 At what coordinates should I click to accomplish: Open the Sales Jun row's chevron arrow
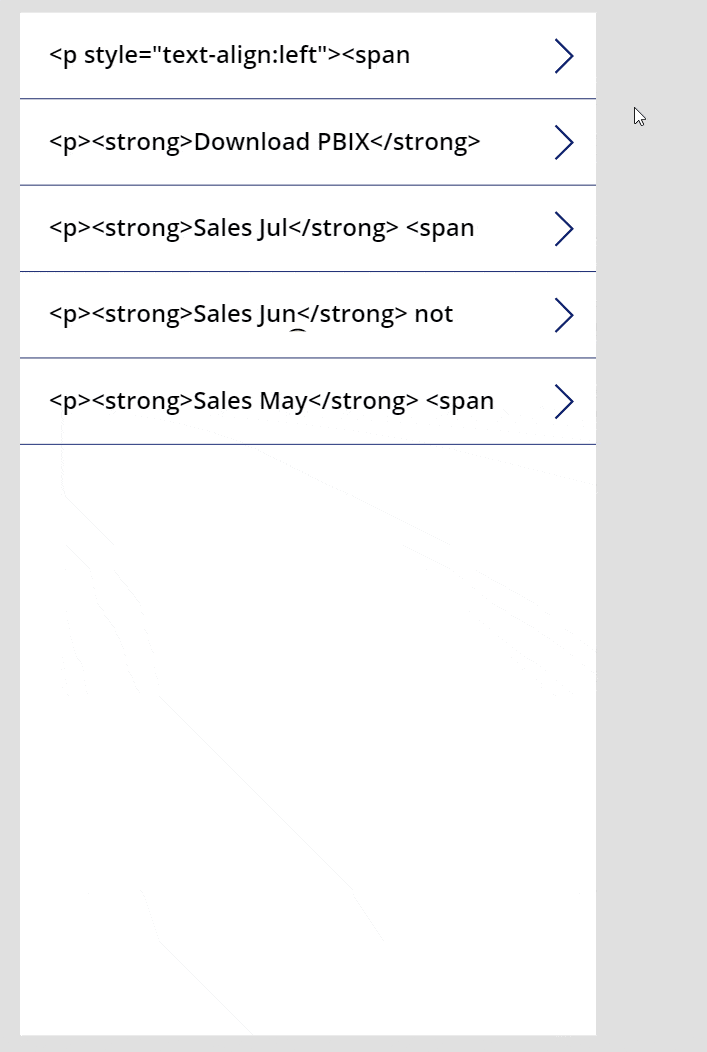[x=564, y=315]
